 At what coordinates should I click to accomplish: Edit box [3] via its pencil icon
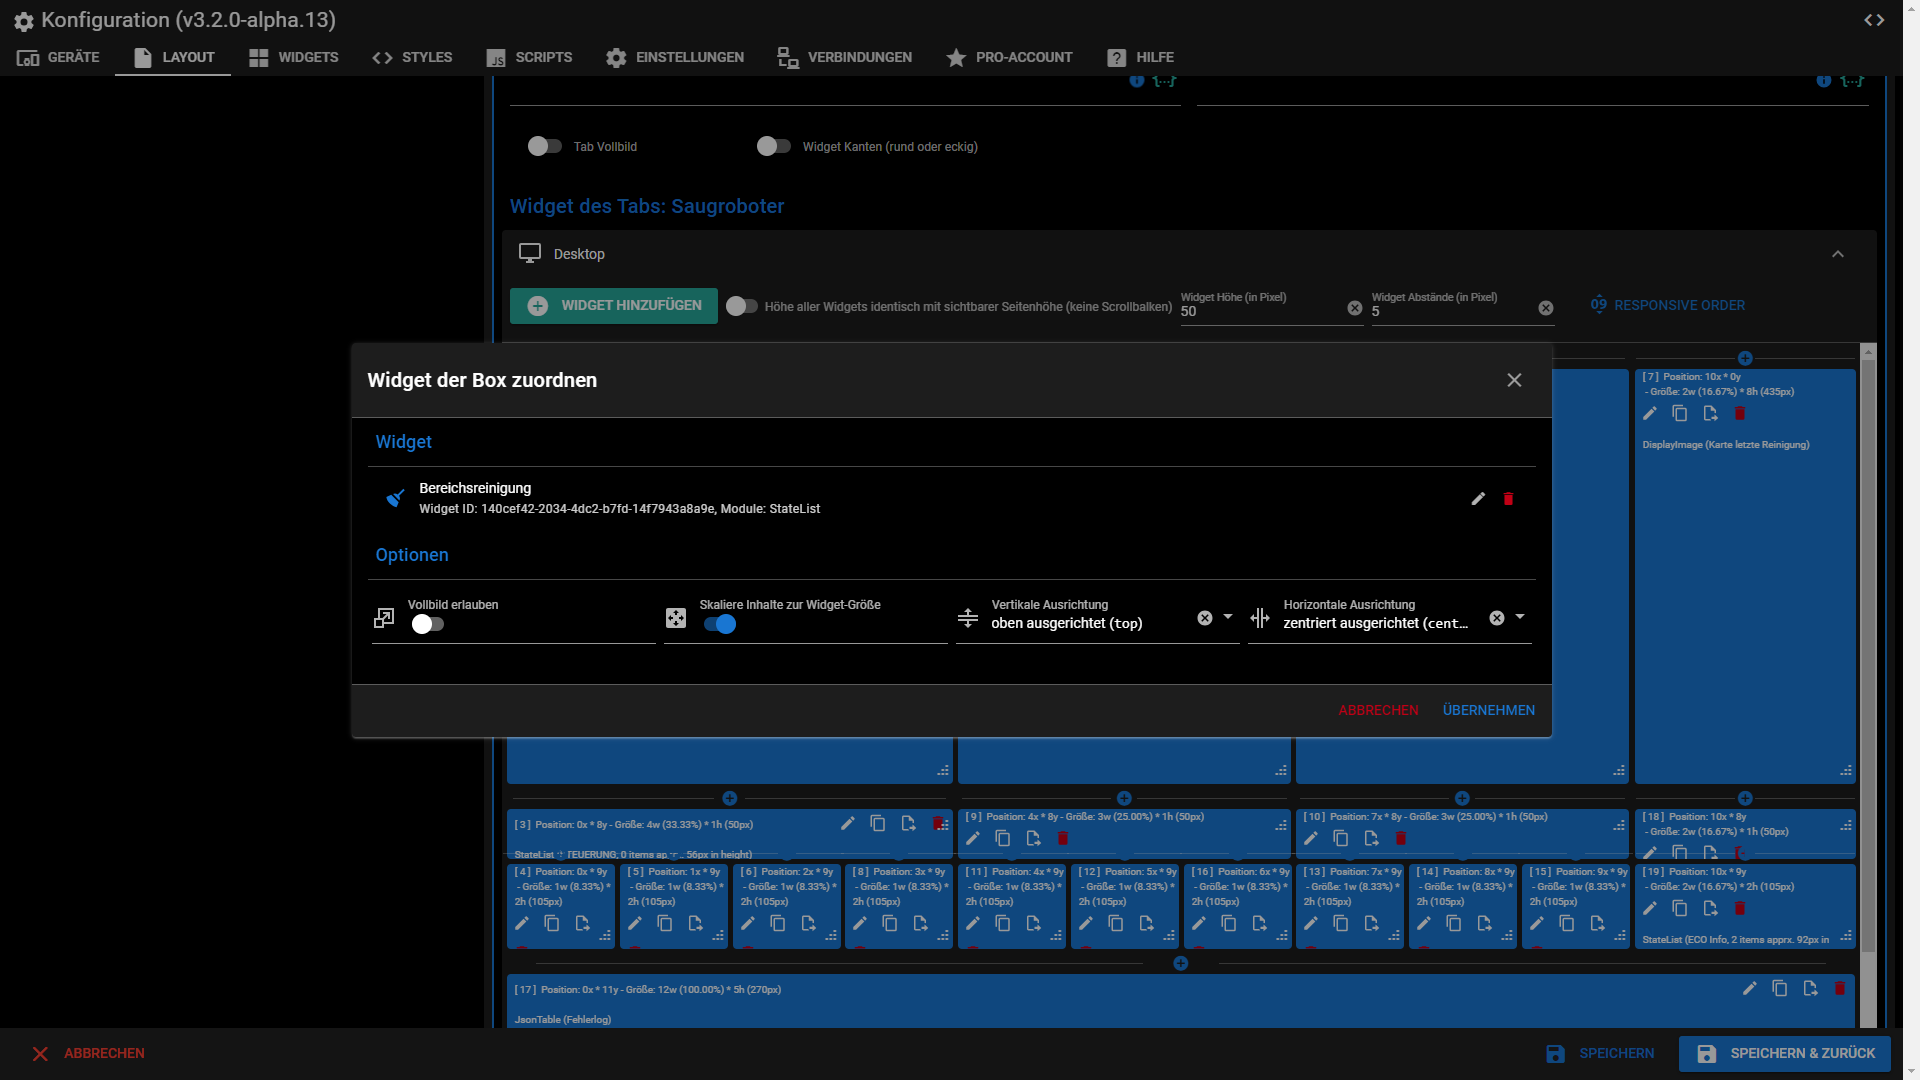847,824
